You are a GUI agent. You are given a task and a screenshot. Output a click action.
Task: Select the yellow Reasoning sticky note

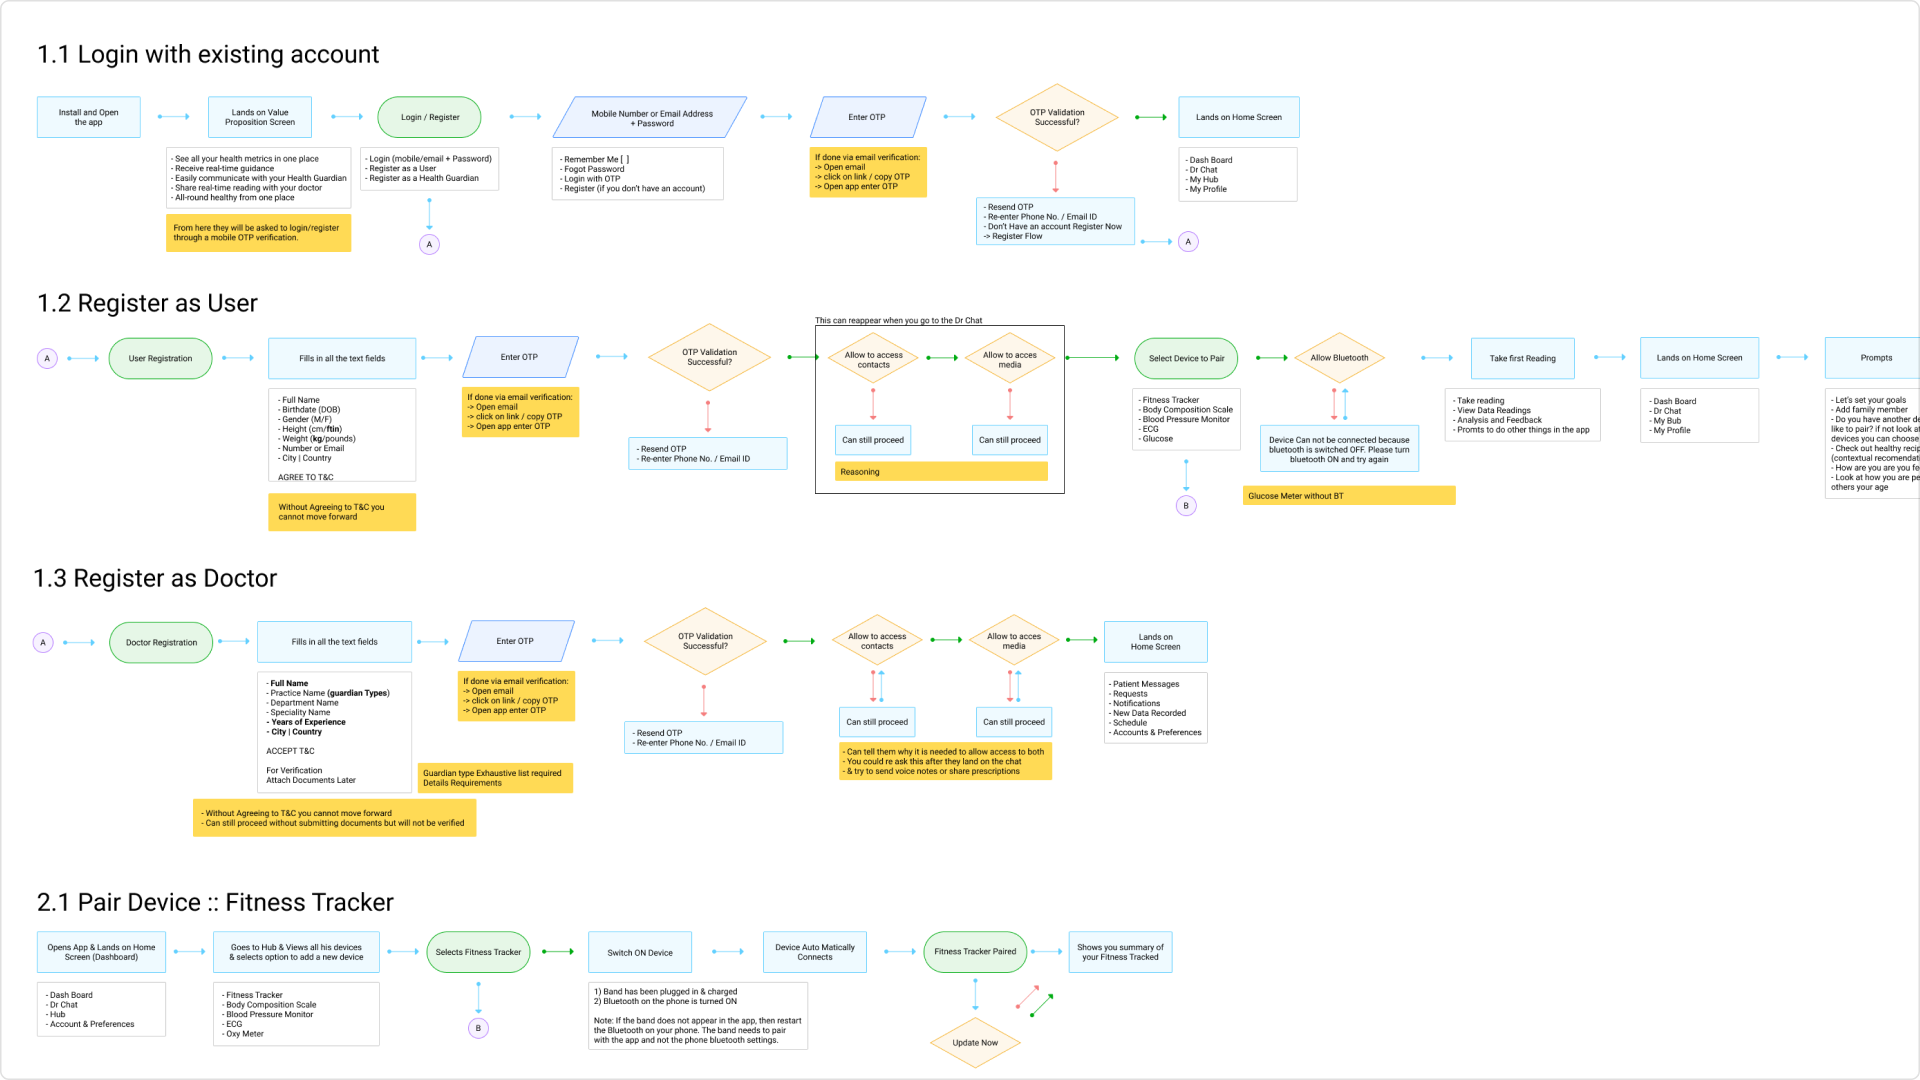941,472
